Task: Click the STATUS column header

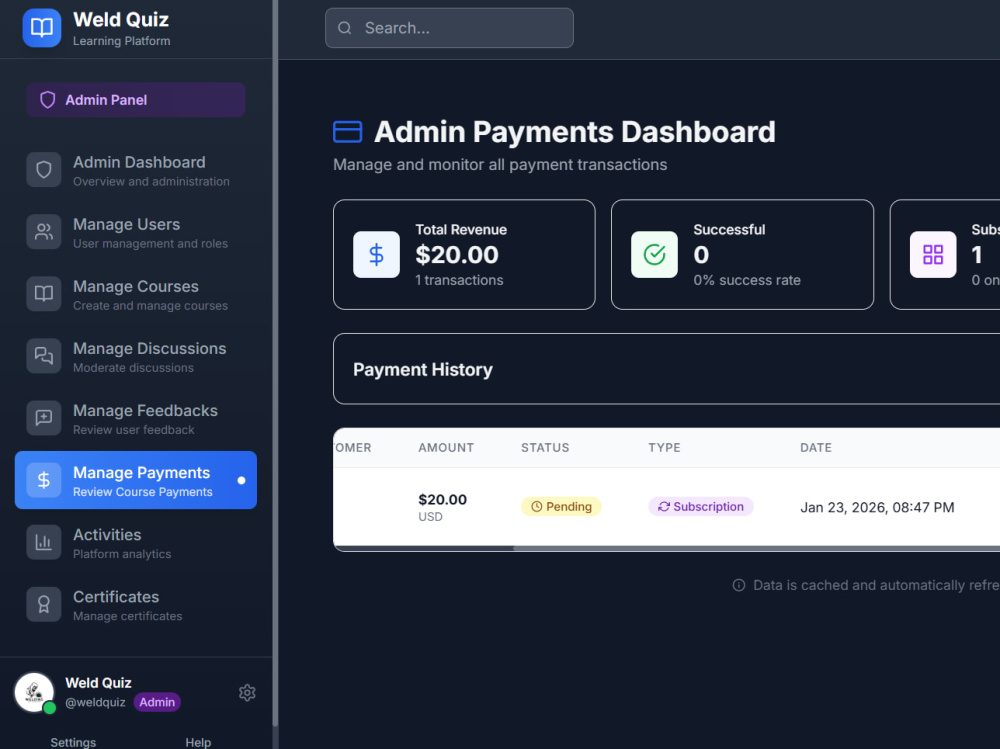Action: [545, 448]
